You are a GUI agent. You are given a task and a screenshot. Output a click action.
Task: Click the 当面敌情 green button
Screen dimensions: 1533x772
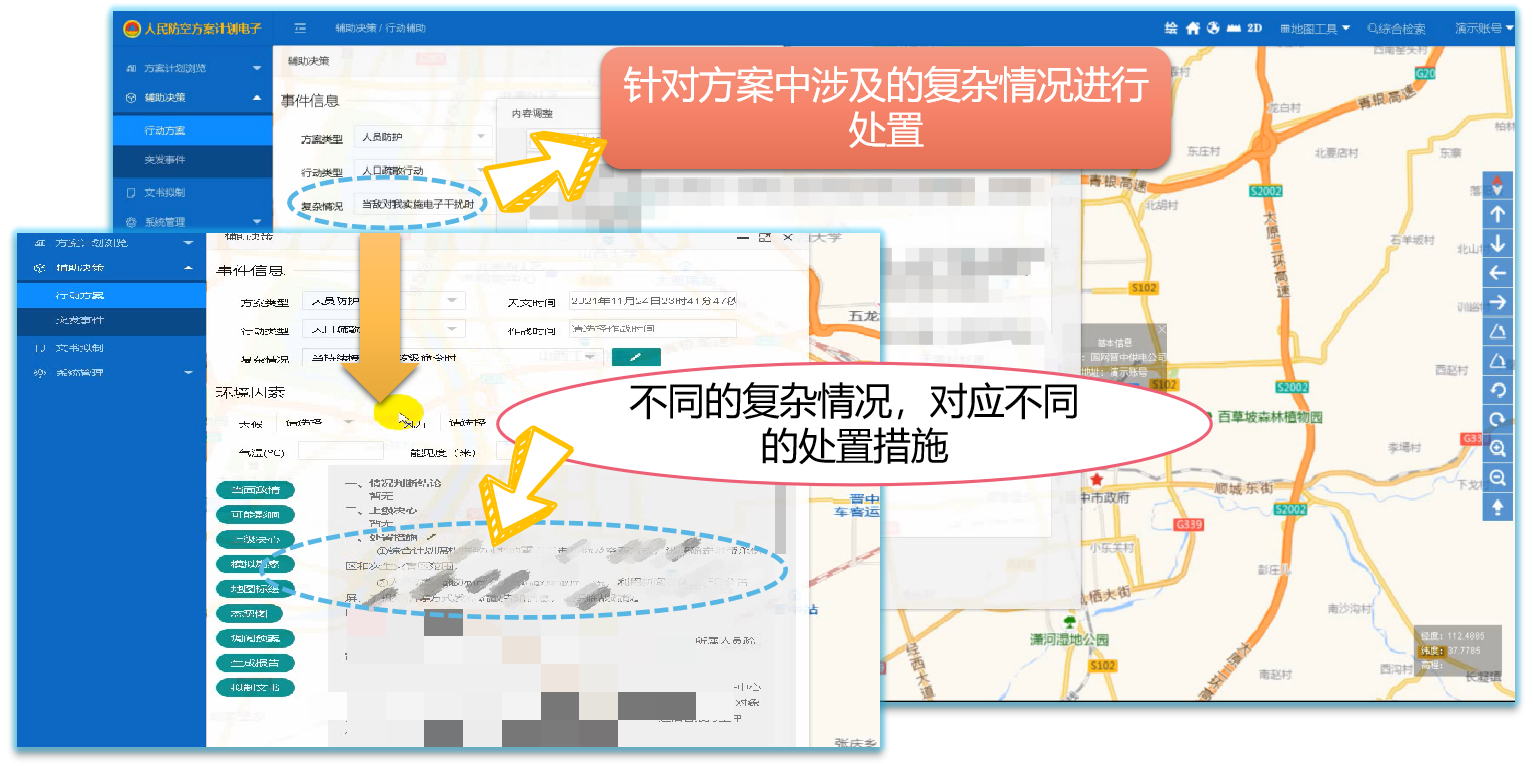pos(255,490)
